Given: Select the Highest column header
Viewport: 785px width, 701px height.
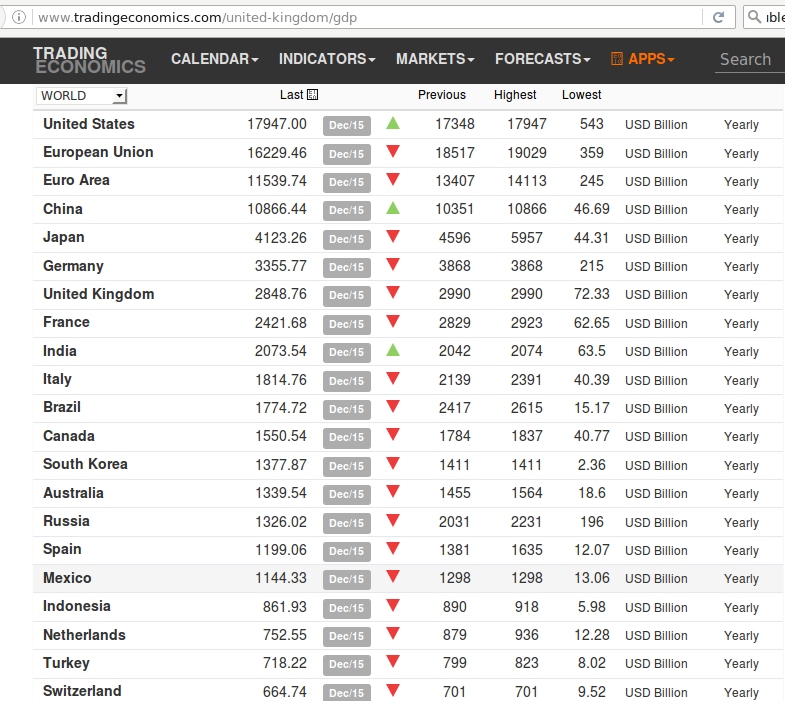Looking at the screenshot, I should coord(515,95).
